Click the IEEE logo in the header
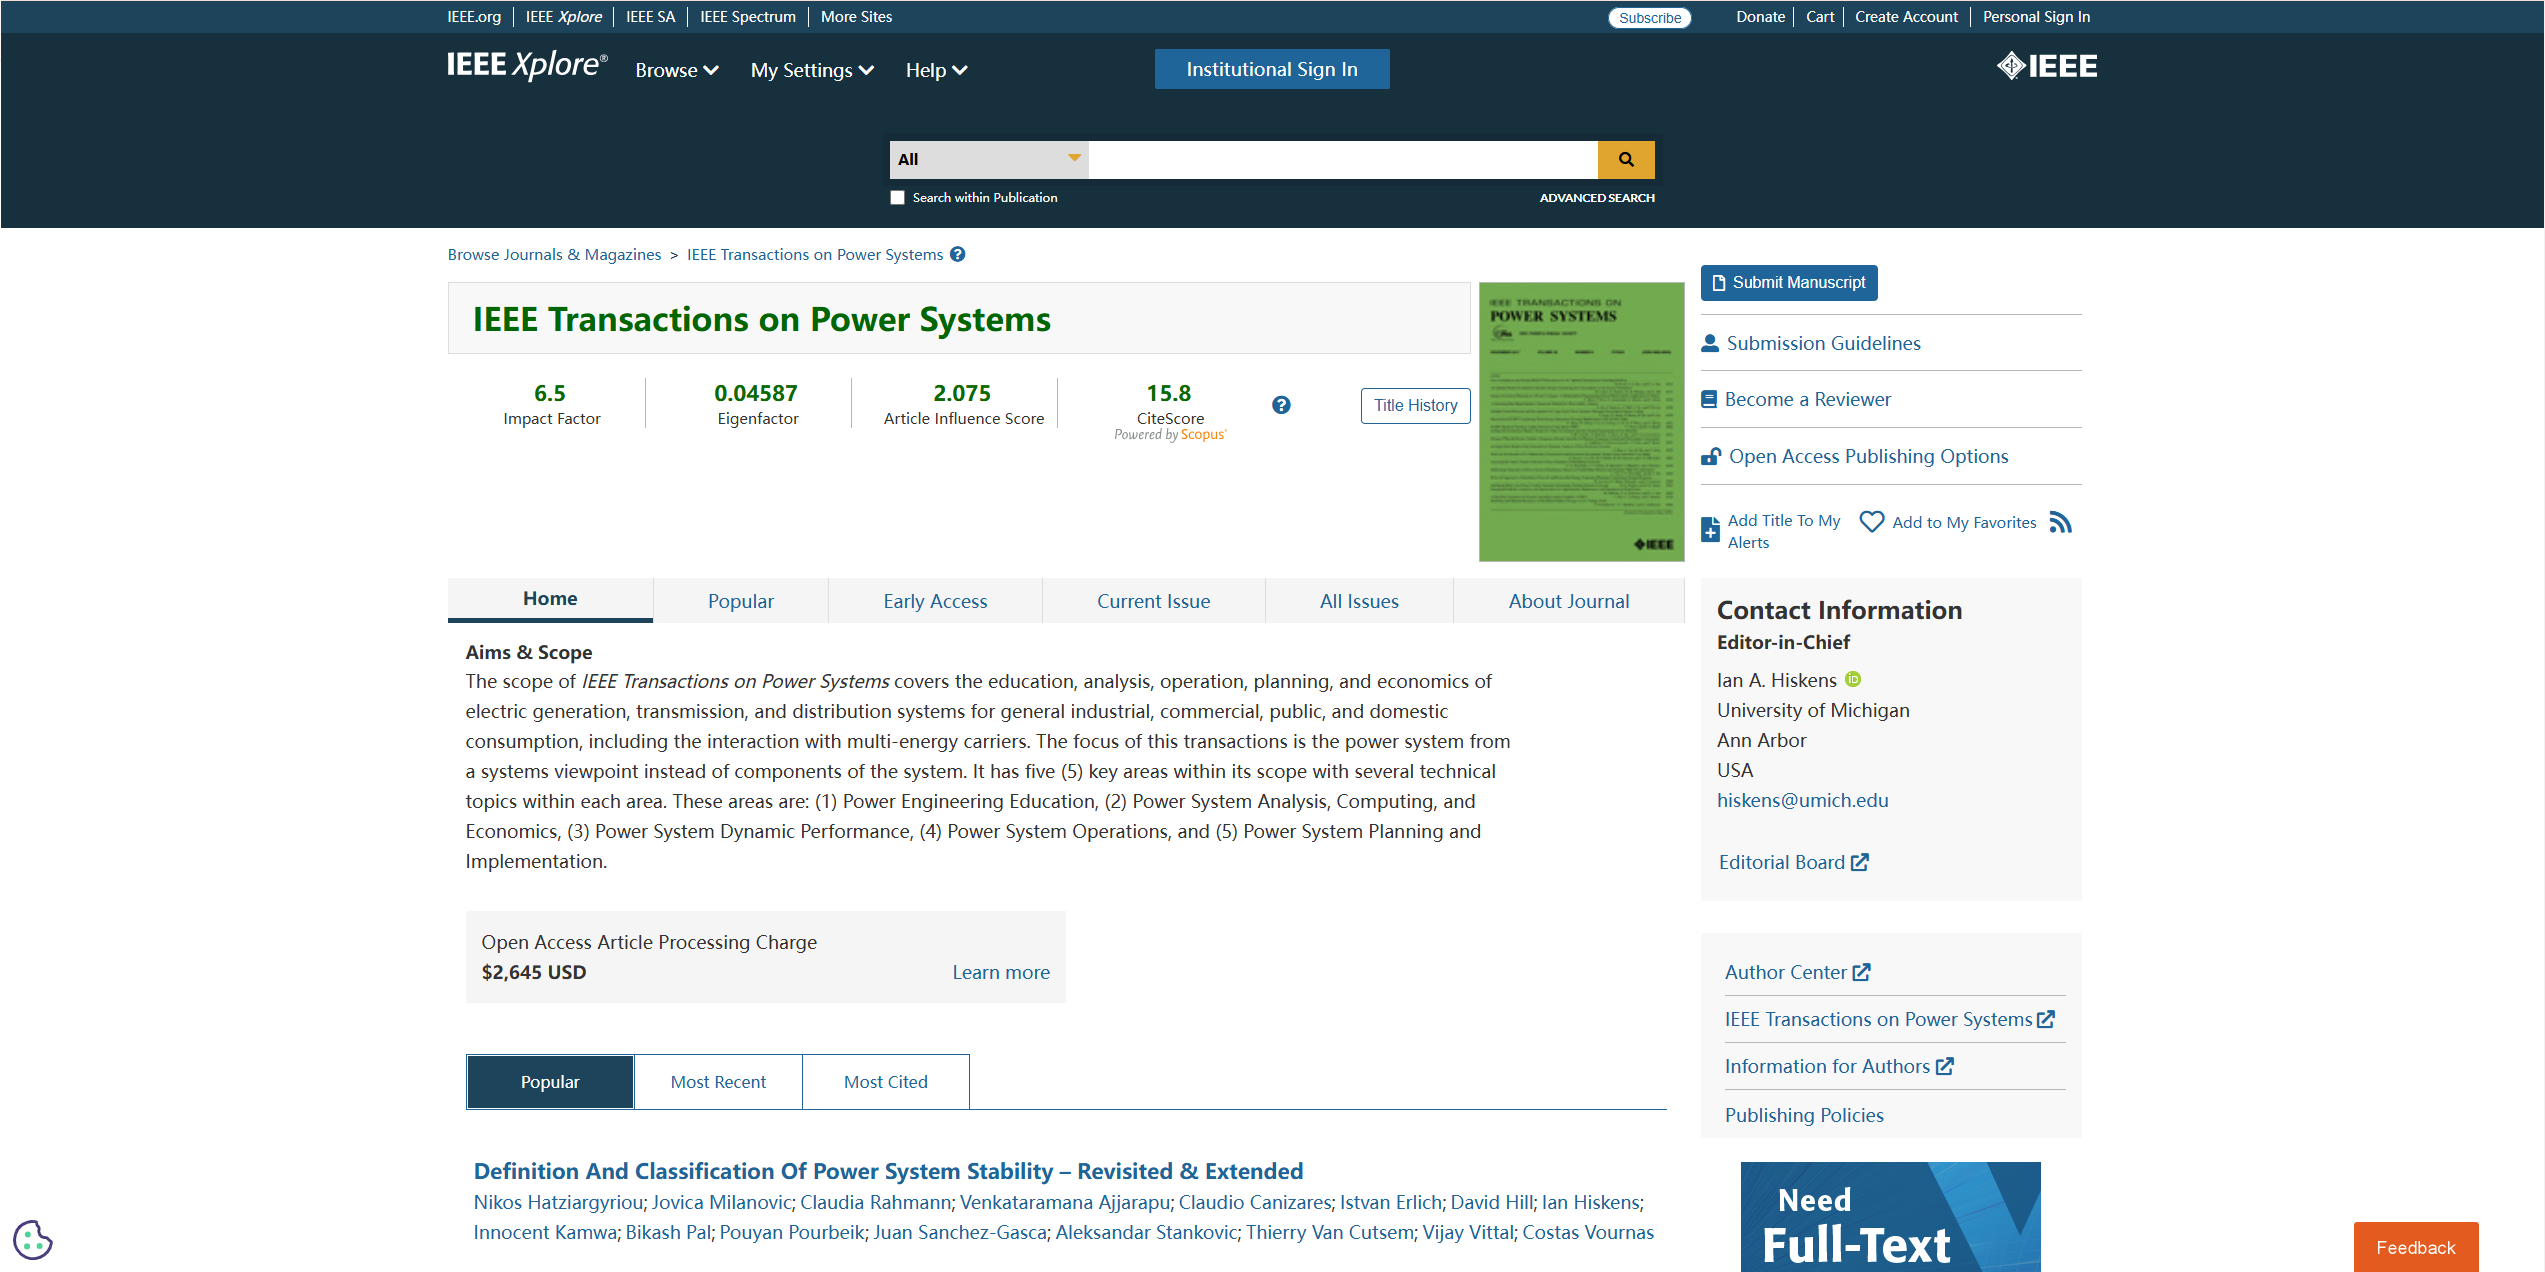The width and height of the screenshot is (2545, 1272). [x=2047, y=66]
